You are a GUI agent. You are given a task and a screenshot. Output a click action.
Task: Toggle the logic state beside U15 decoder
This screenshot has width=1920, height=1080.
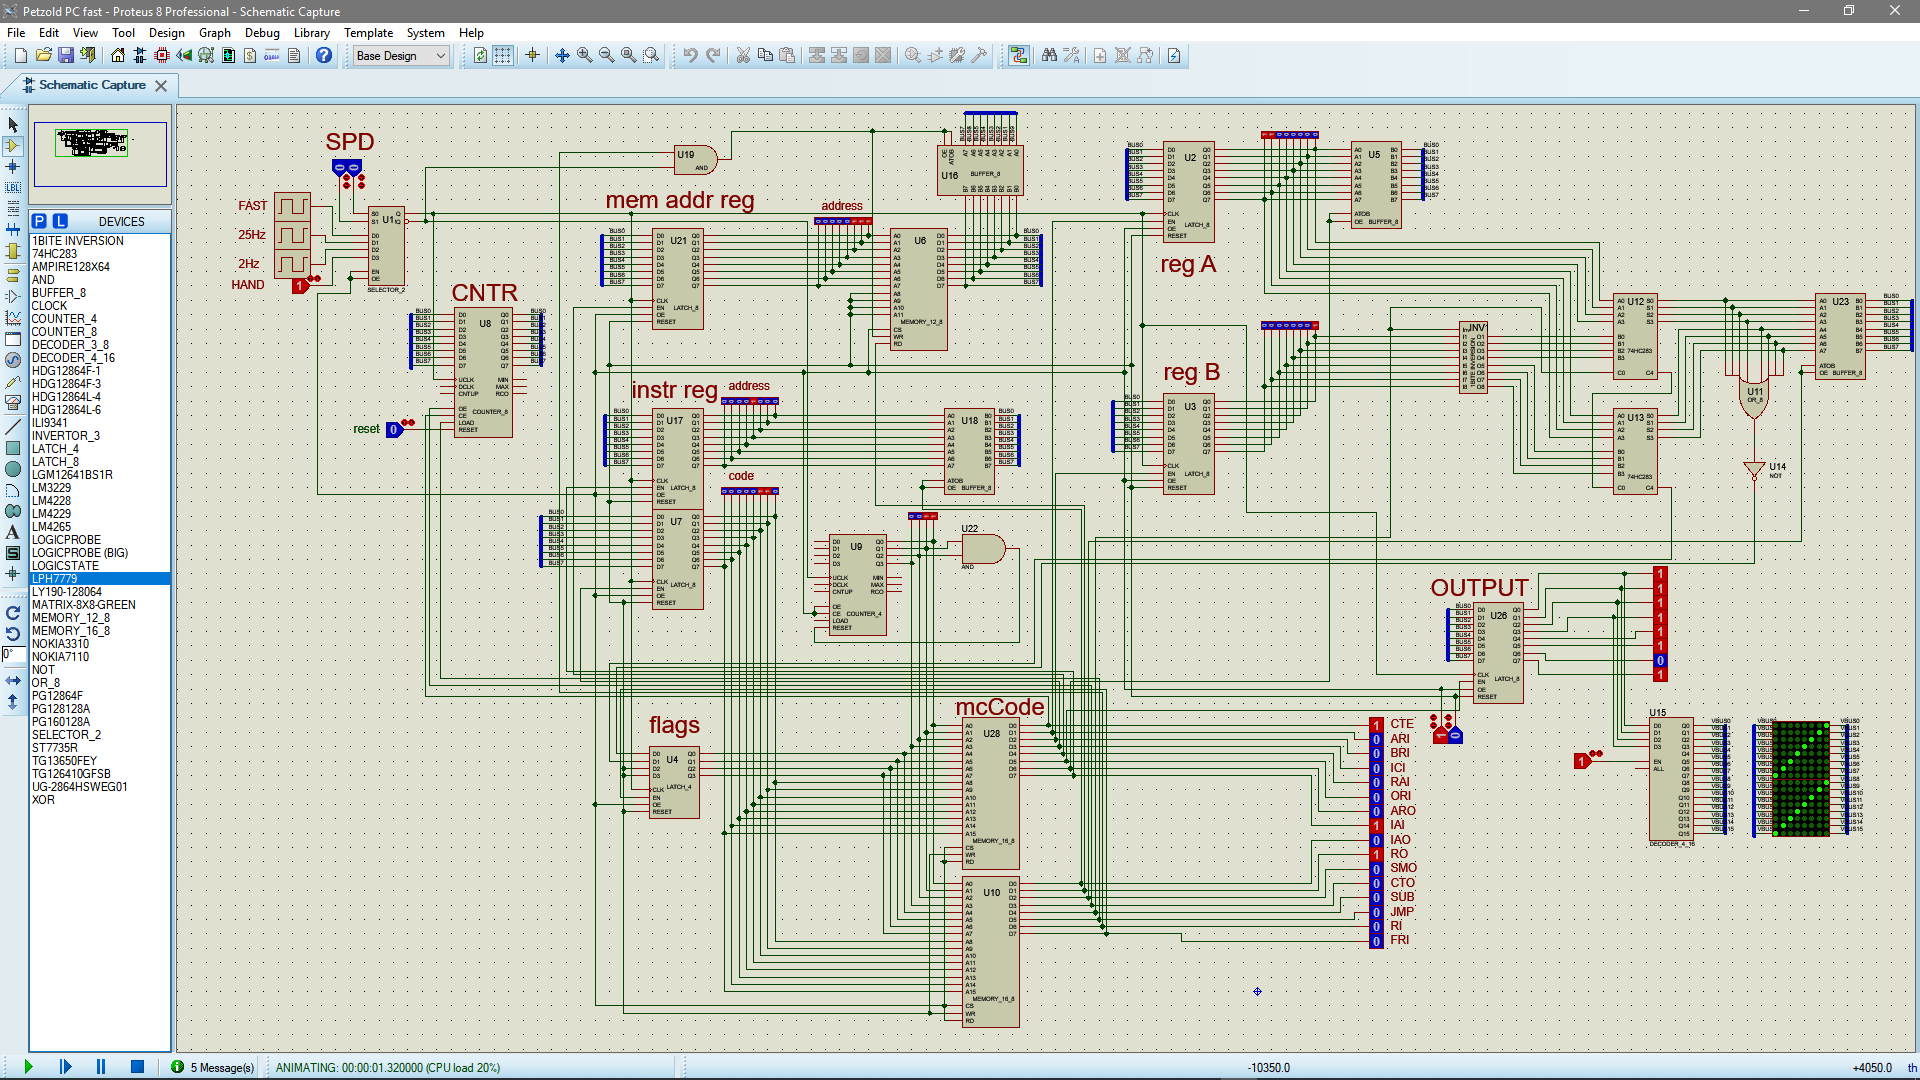[x=1581, y=761]
